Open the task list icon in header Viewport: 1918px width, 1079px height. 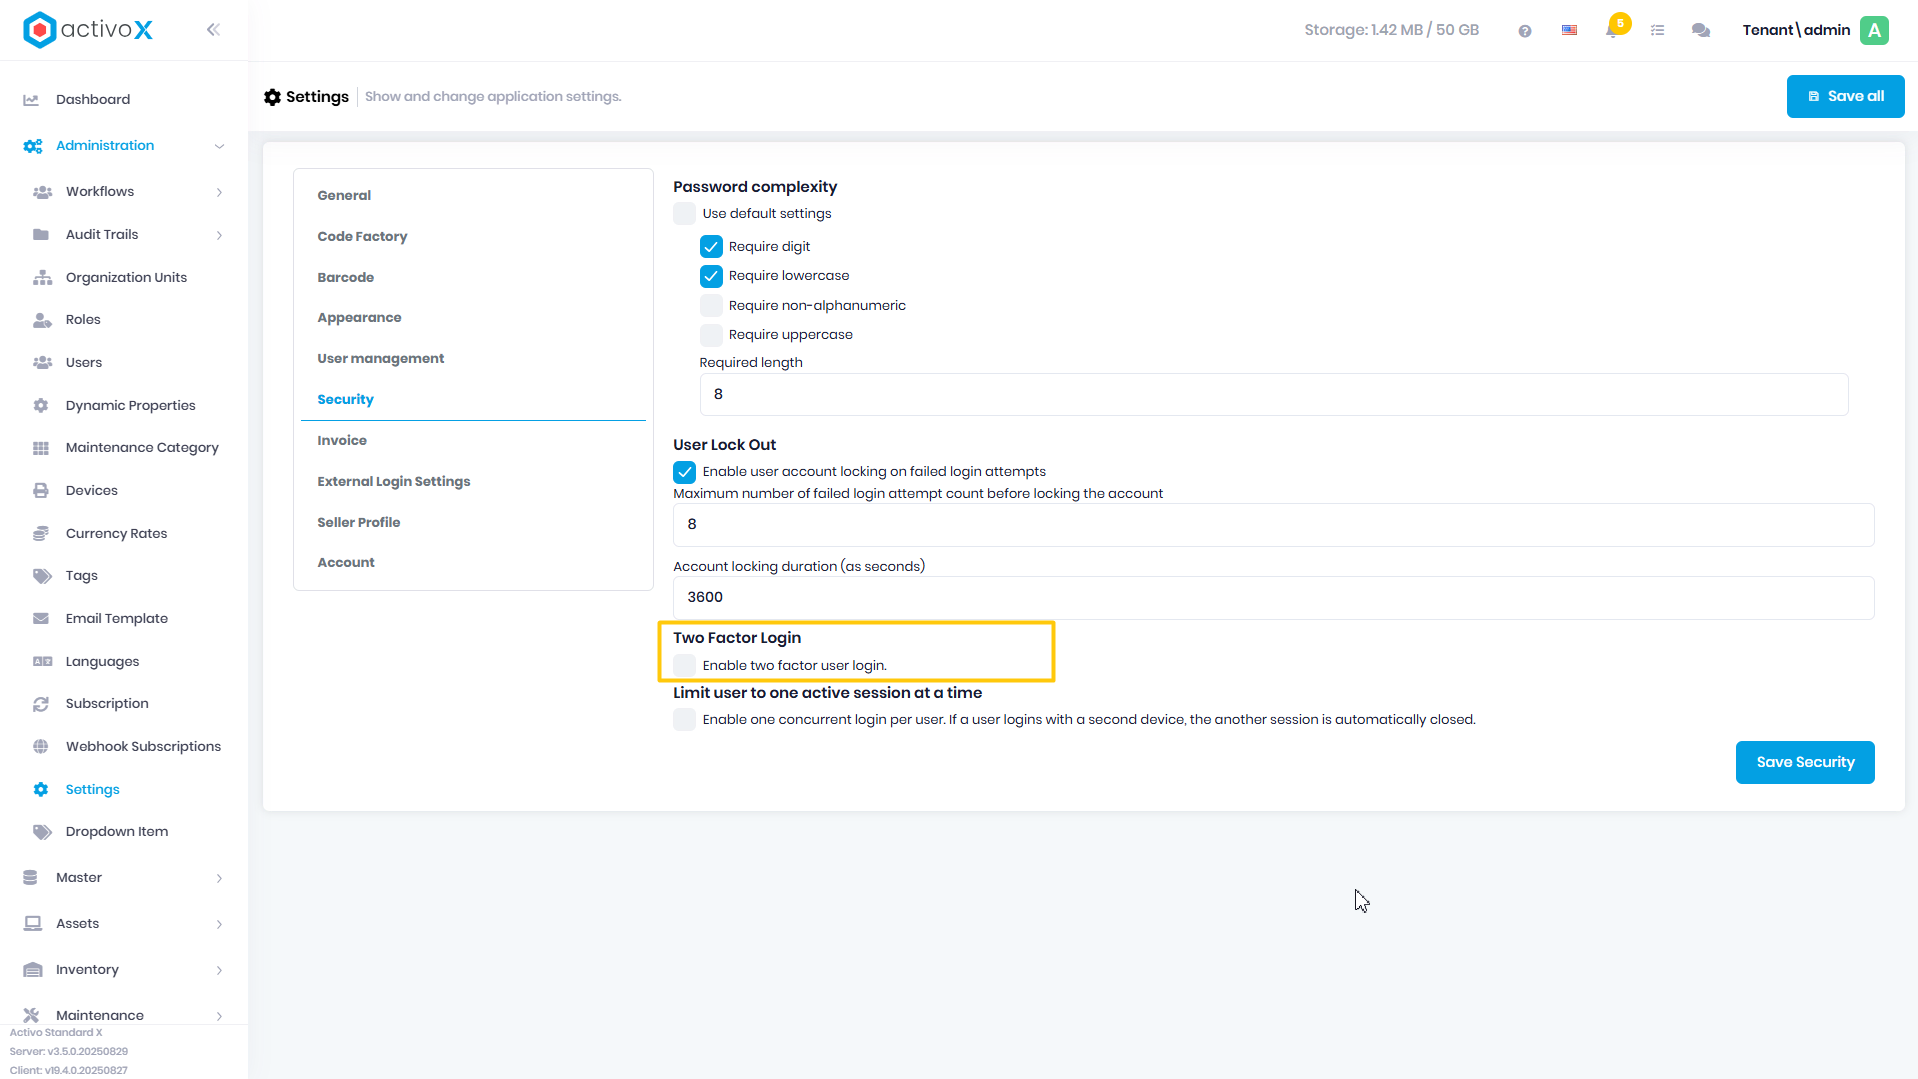(1657, 31)
